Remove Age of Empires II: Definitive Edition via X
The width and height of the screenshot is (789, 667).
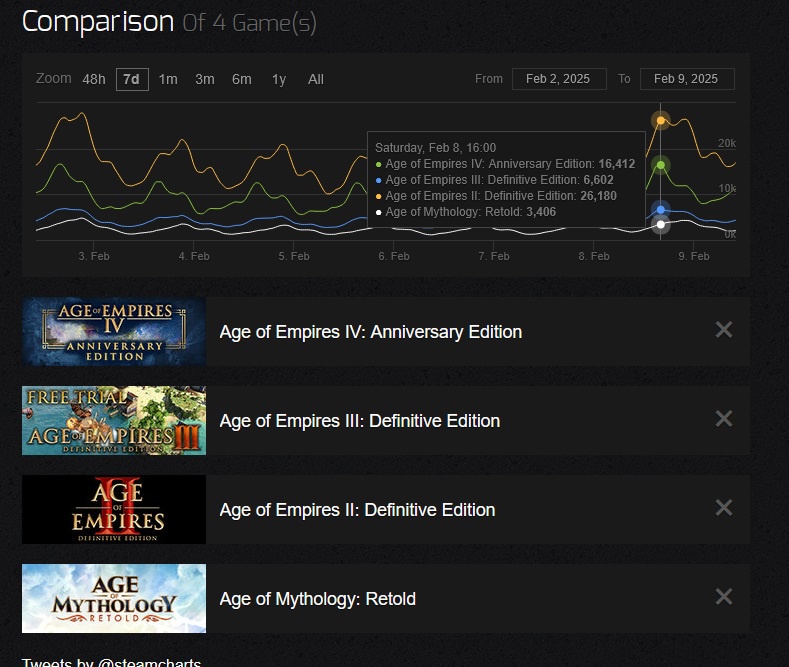724,508
